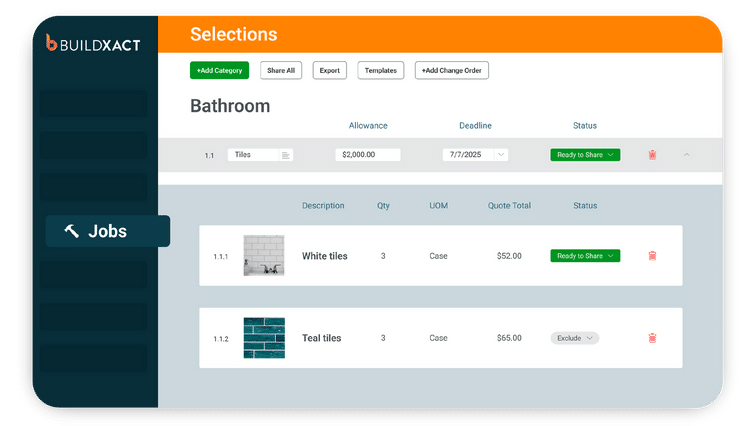
Task: Click quantity 3 in White tiles row
Action: click(383, 256)
